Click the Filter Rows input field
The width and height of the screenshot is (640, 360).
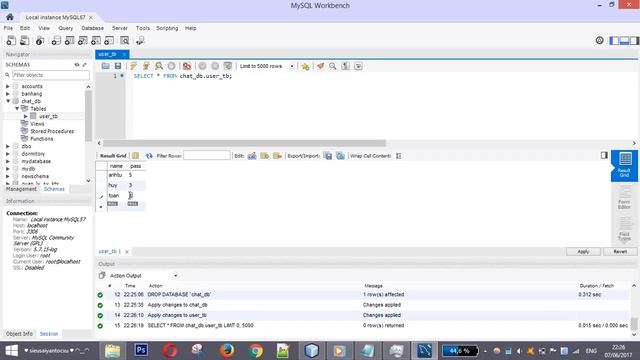[207, 156]
